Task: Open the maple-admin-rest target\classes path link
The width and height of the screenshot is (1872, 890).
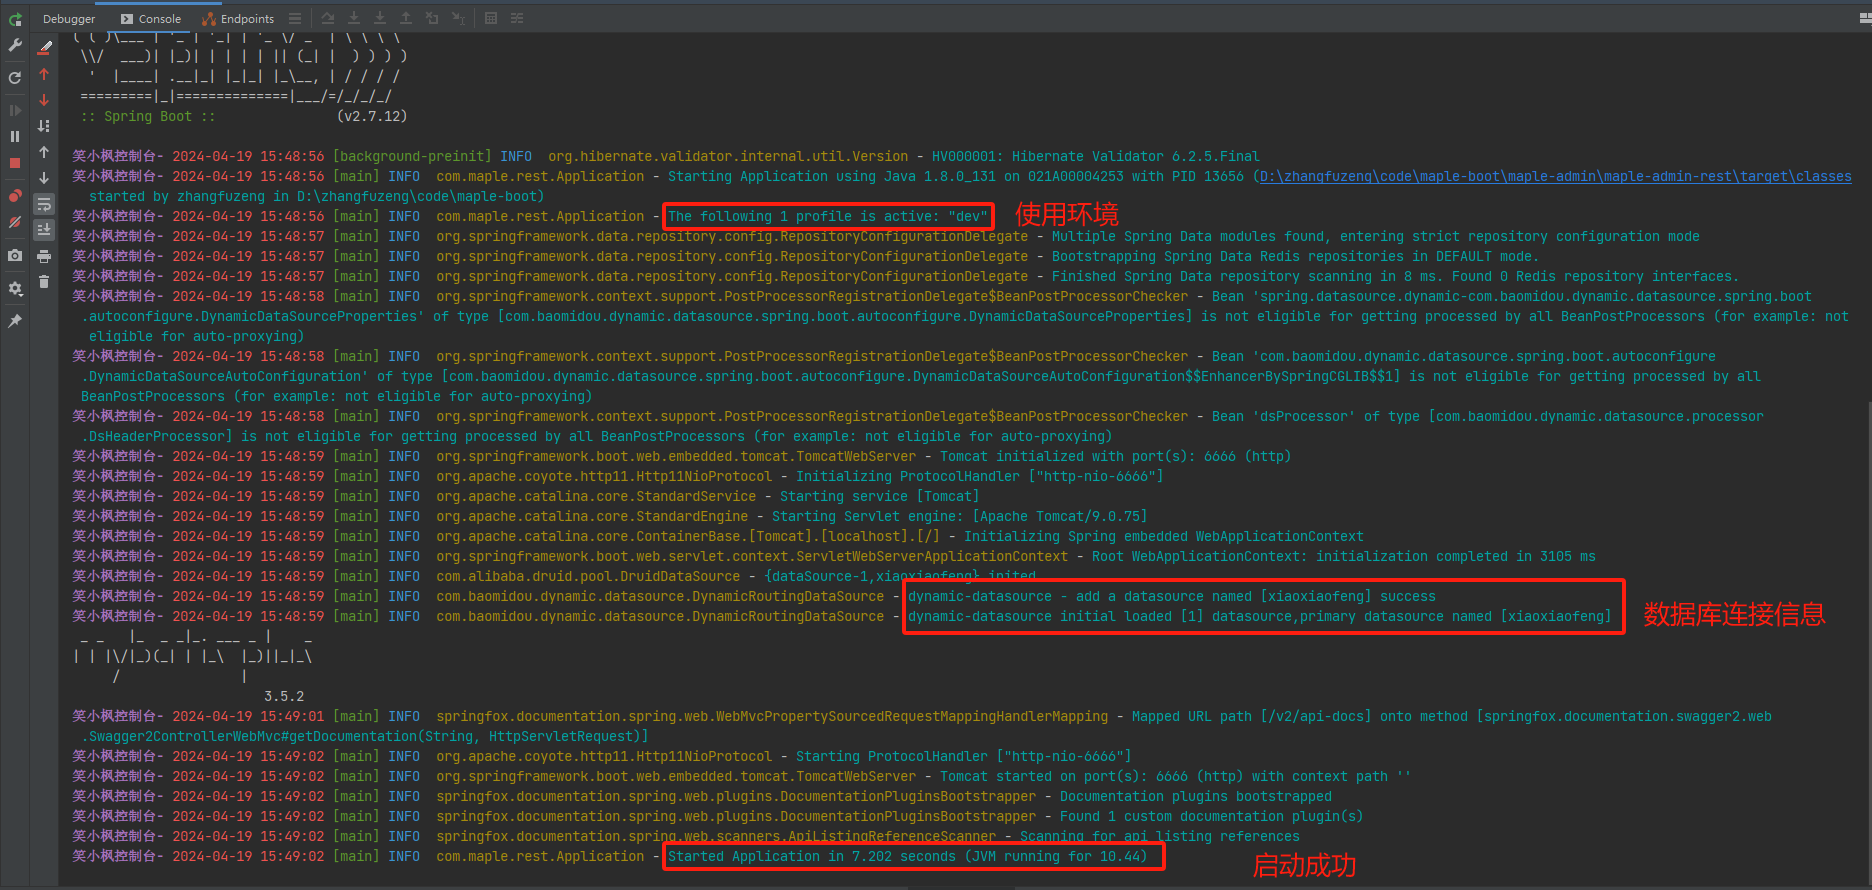Action: click(1555, 177)
